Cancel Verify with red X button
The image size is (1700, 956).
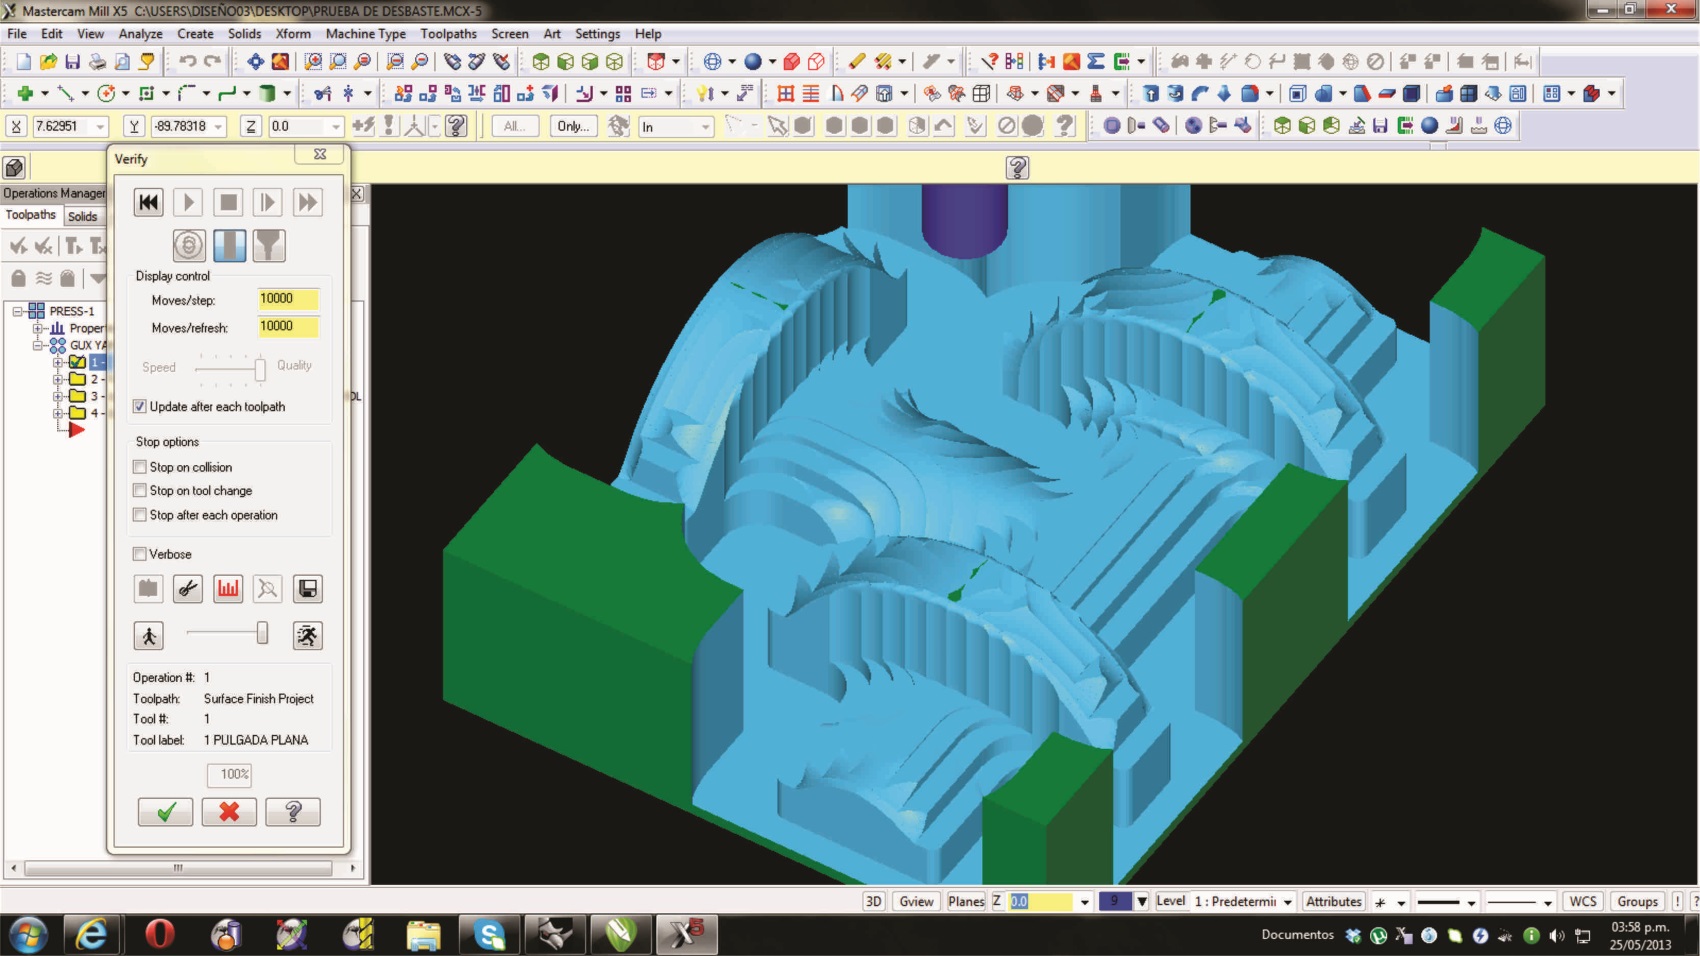(x=229, y=812)
